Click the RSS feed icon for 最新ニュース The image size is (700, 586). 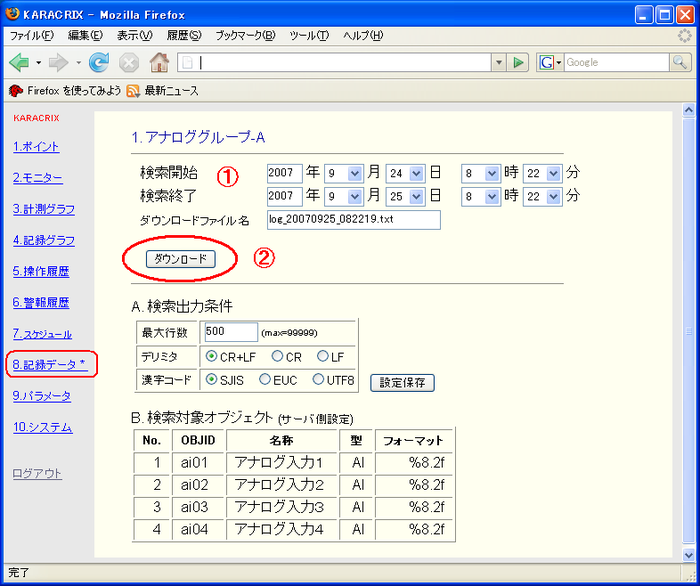click(133, 91)
